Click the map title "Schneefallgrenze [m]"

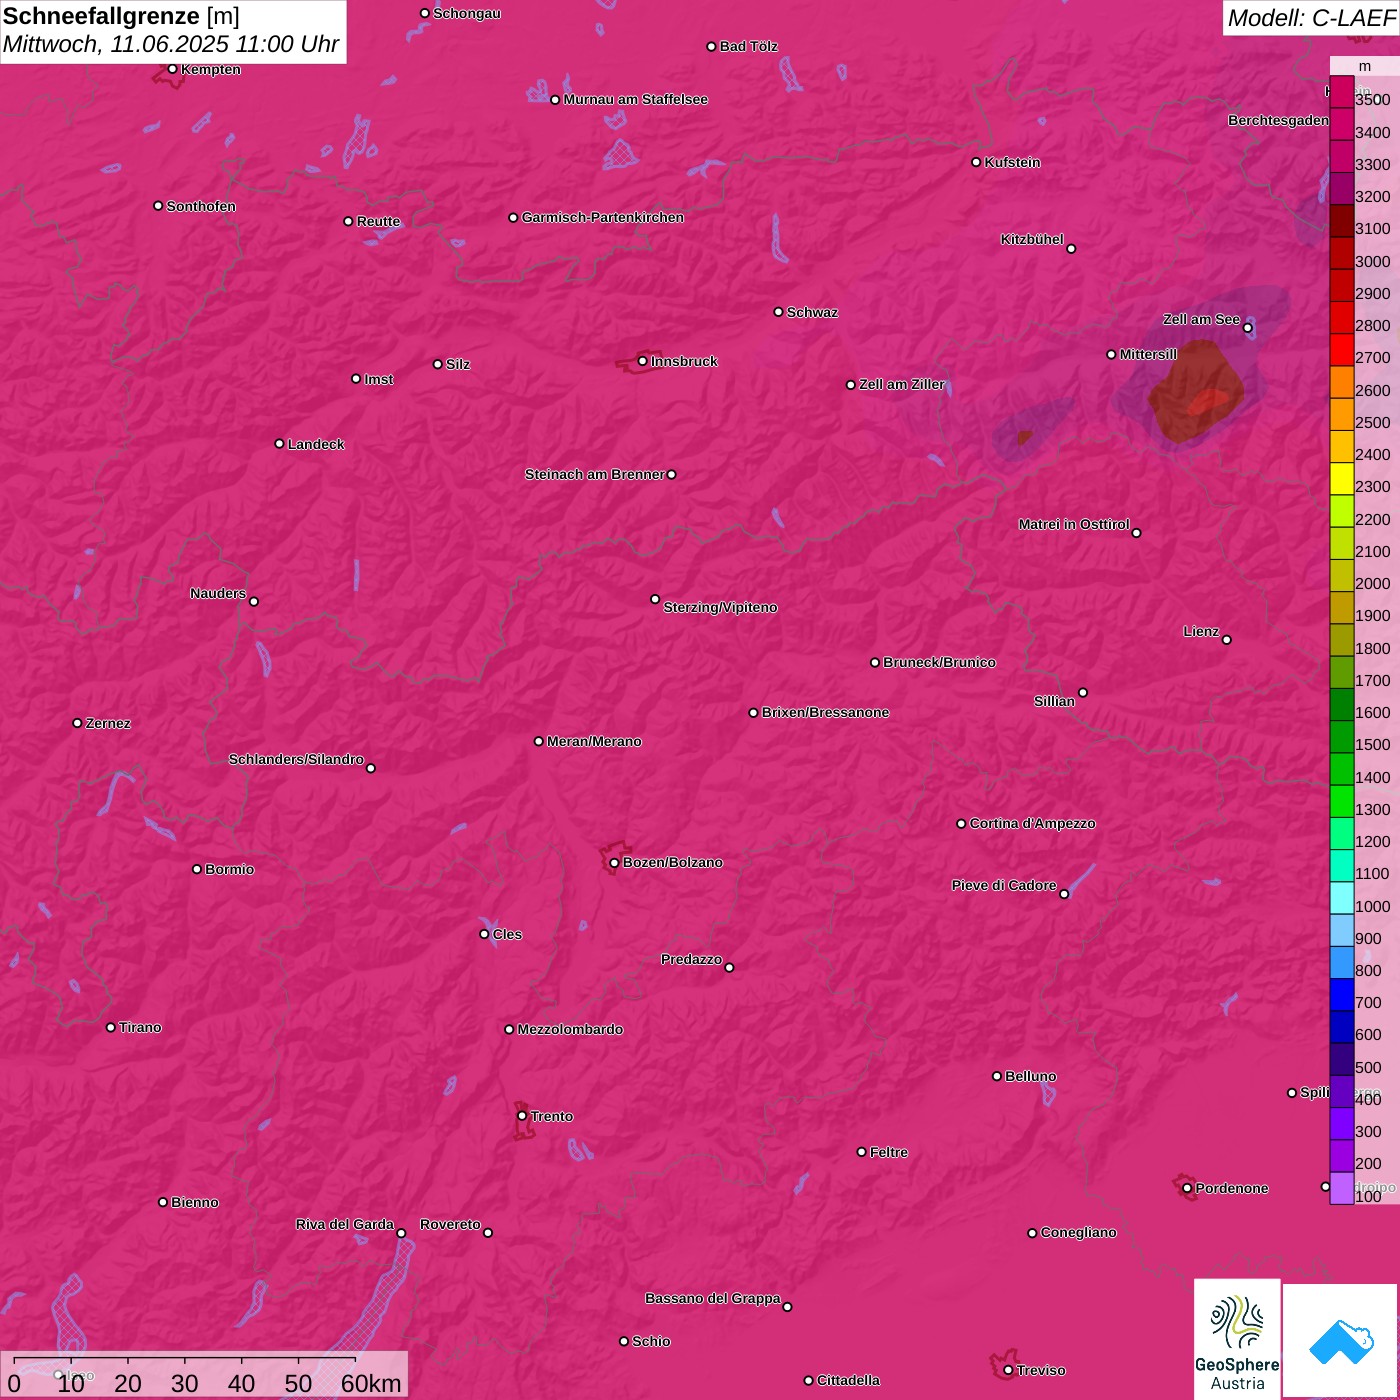tap(121, 16)
